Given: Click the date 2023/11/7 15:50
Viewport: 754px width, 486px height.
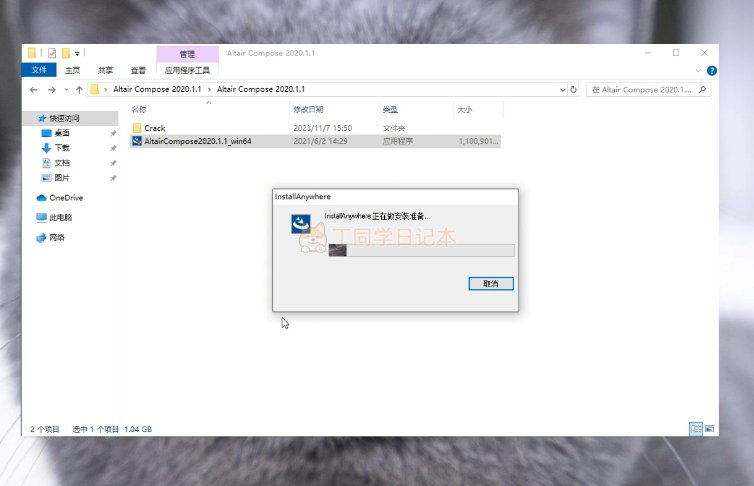Looking at the screenshot, I should pyautogui.click(x=323, y=128).
